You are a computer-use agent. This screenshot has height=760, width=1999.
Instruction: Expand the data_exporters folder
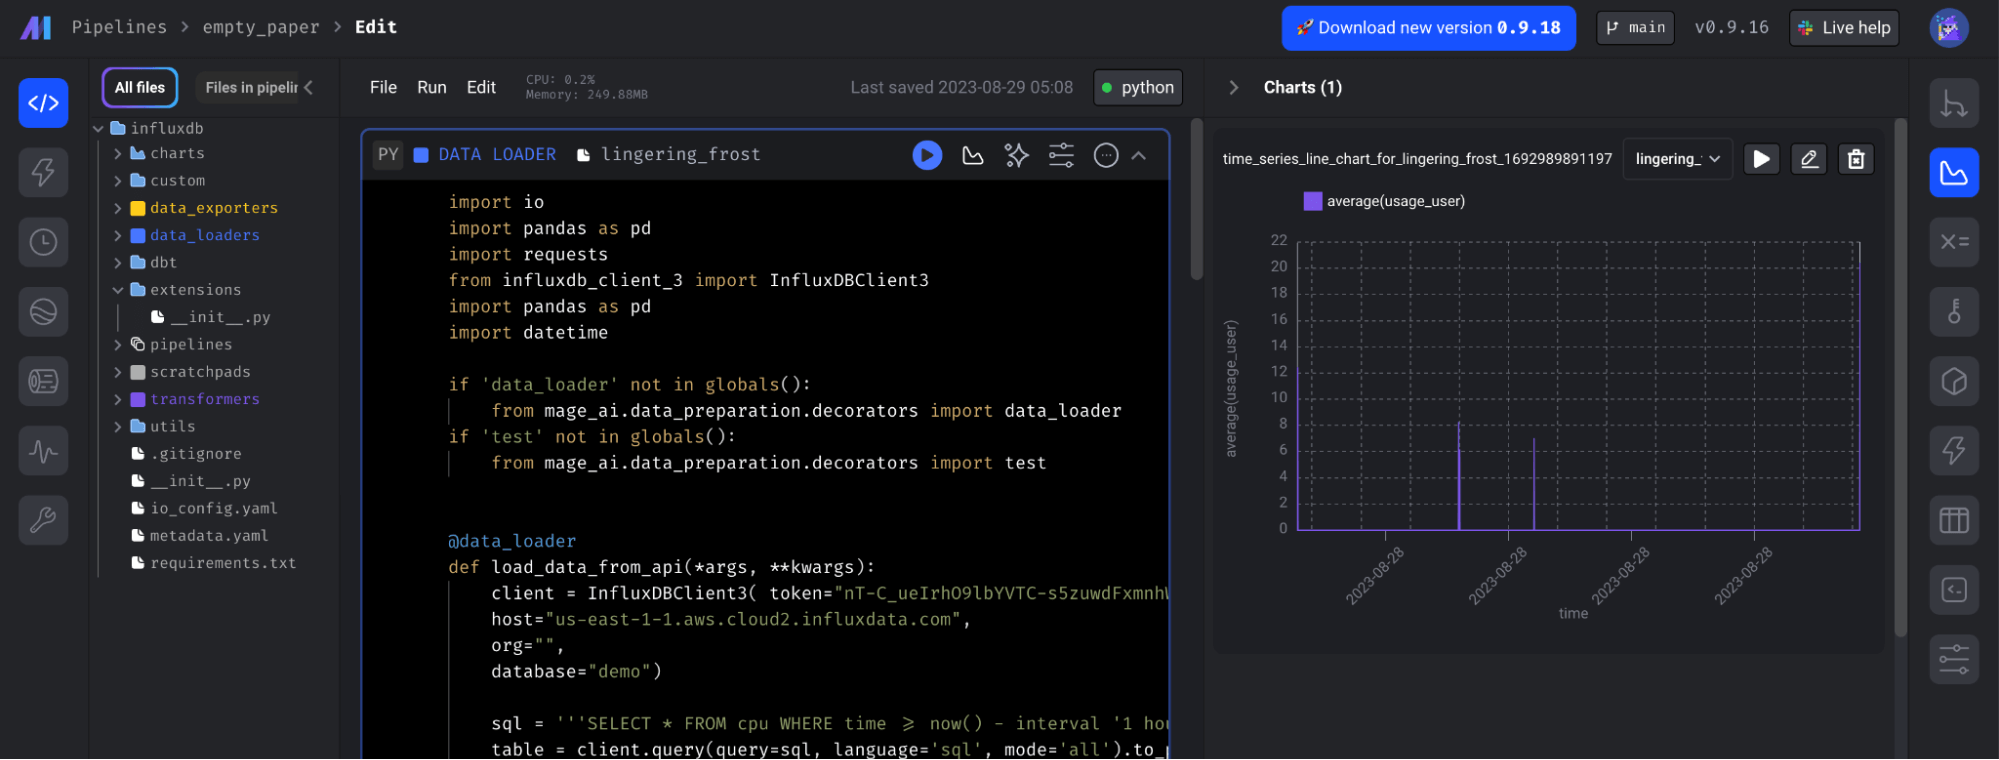click(x=118, y=208)
